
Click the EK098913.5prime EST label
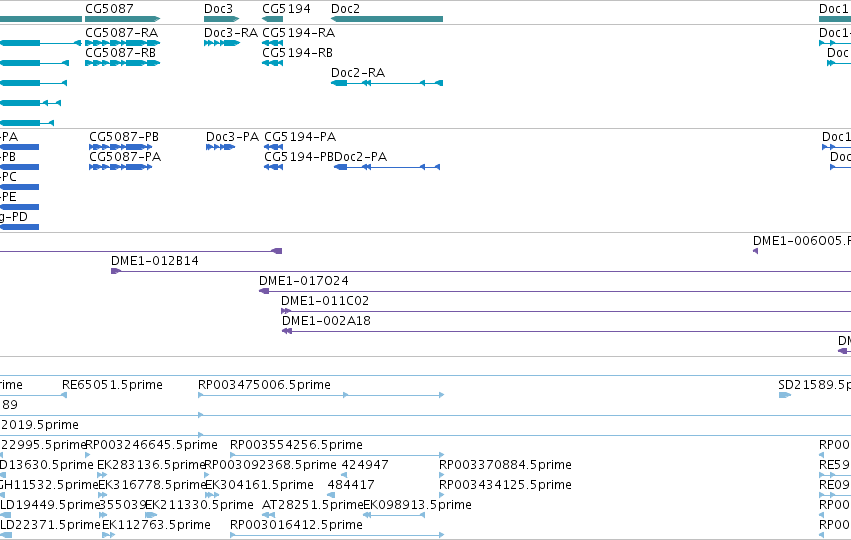[417, 505]
